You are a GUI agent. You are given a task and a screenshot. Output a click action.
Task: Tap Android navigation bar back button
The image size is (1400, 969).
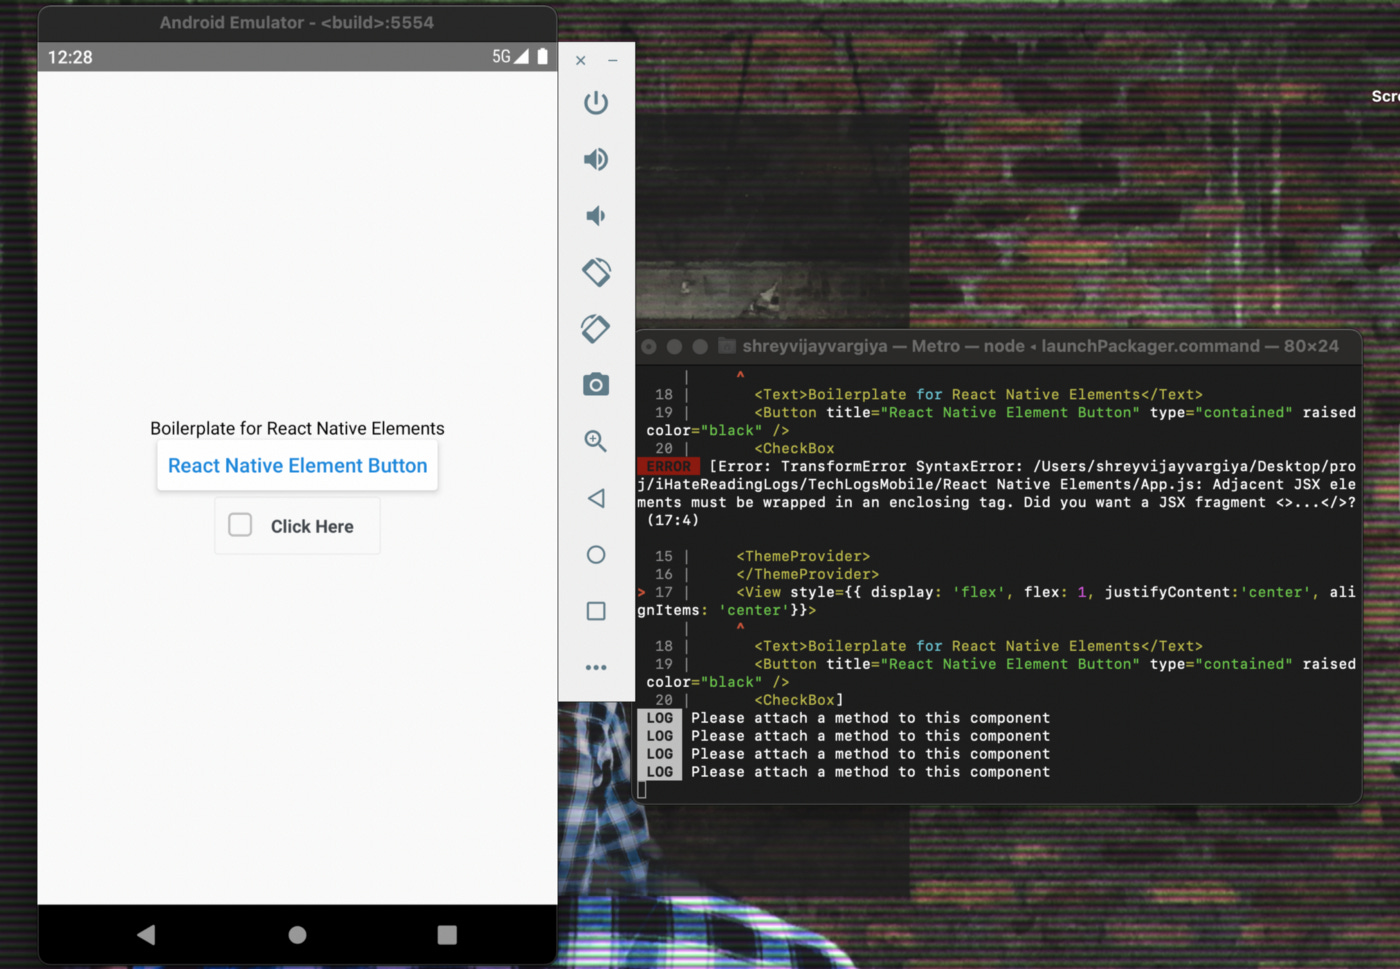(146, 935)
